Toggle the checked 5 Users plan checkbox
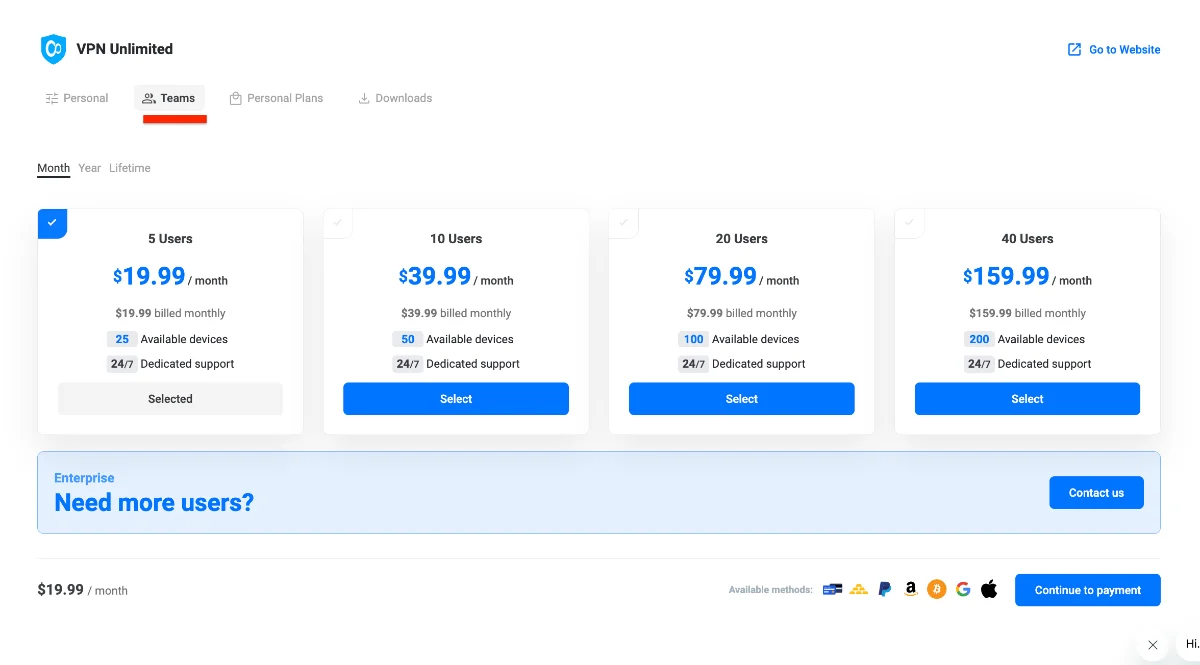This screenshot has width=1200, height=665. [x=52, y=223]
